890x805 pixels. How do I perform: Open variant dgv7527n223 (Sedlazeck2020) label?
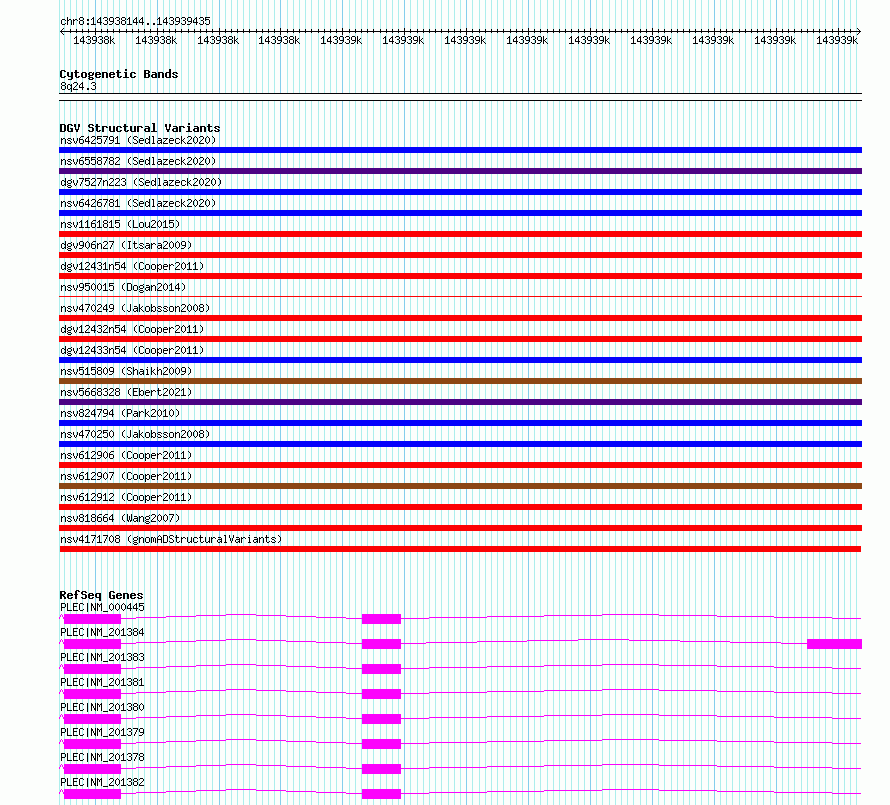pyautogui.click(x=141, y=182)
